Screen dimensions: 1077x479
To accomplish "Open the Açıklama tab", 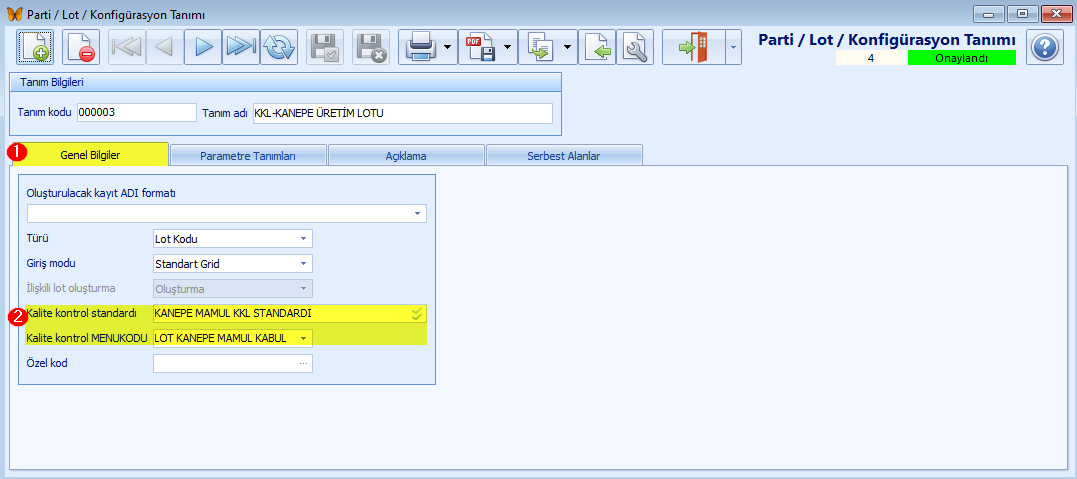I will click(x=406, y=156).
